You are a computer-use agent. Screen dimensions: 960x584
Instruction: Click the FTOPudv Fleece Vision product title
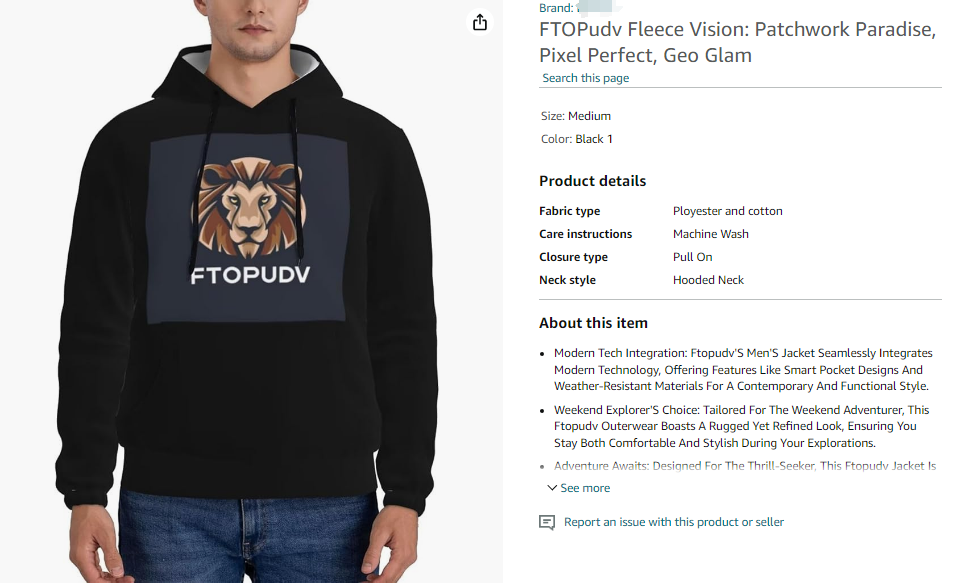point(737,42)
